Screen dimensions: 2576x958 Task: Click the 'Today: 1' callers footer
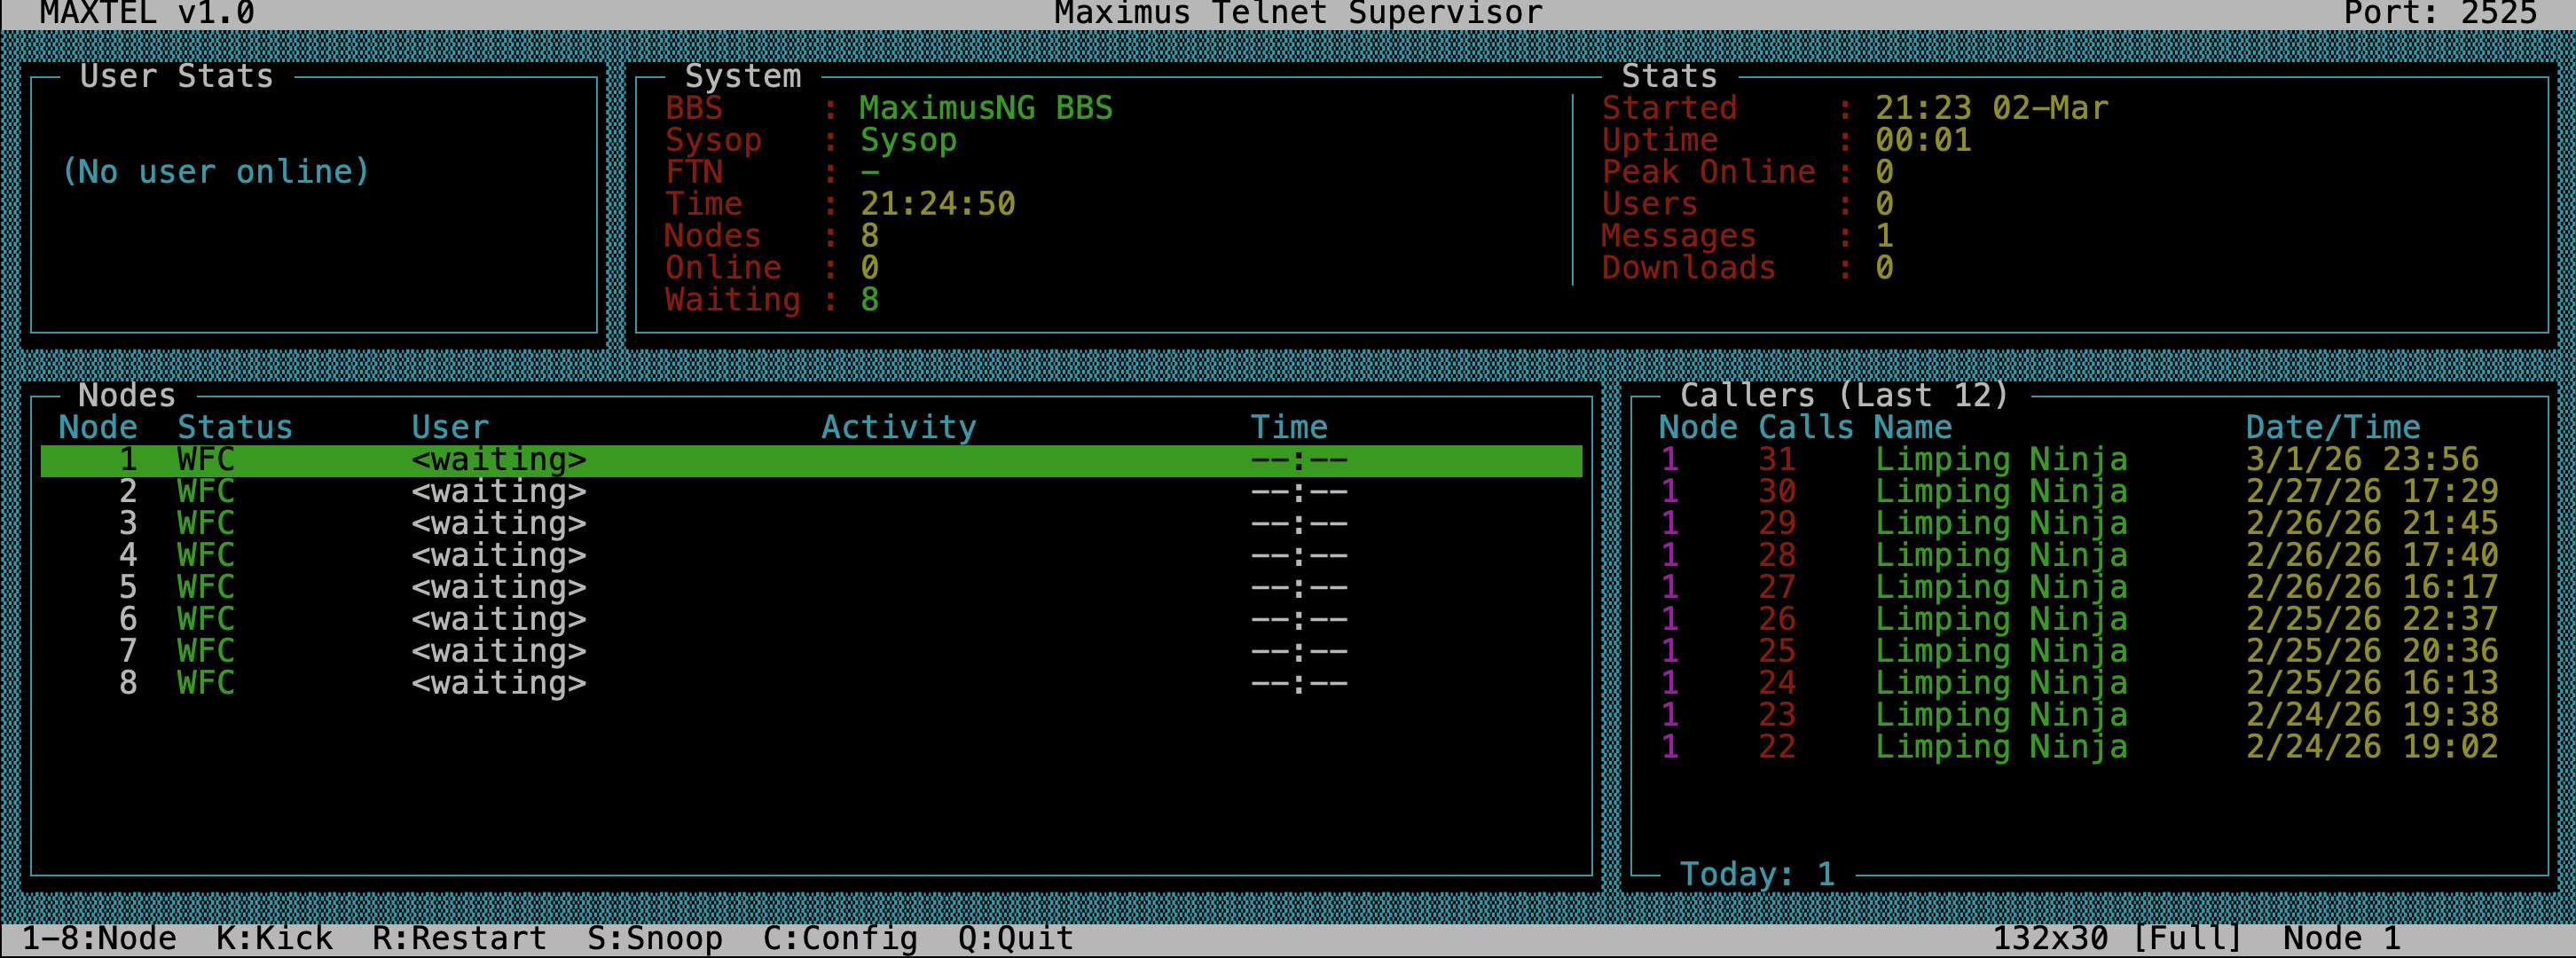[x=1757, y=875]
